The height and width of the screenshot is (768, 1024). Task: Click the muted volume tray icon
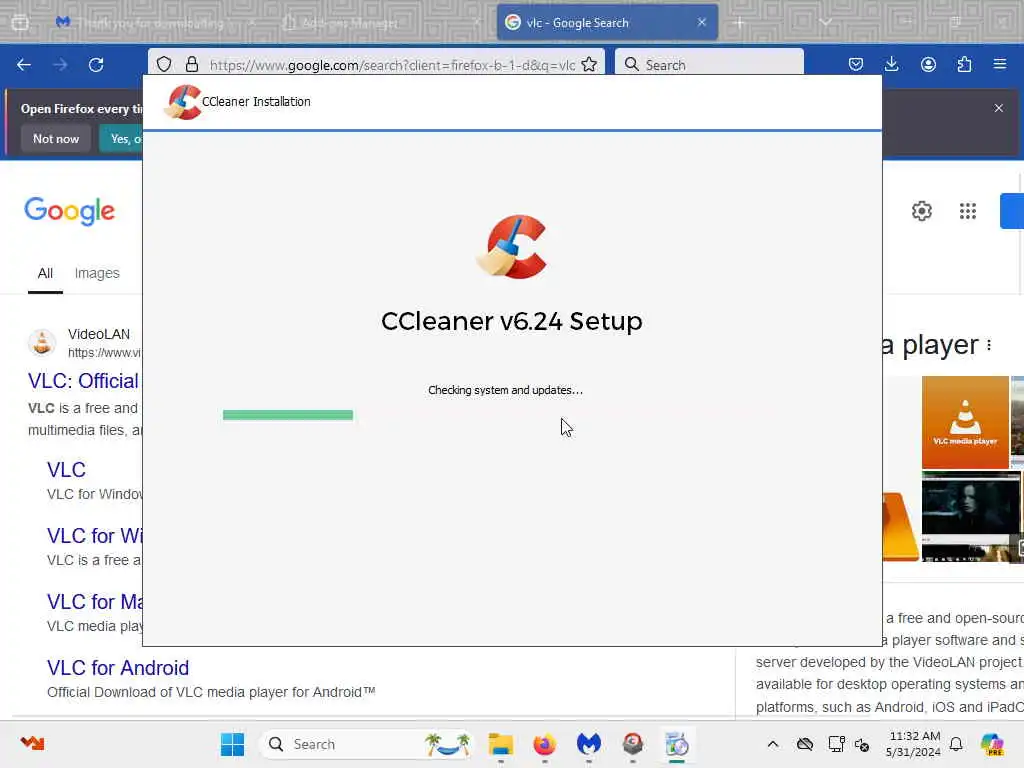[862, 744]
